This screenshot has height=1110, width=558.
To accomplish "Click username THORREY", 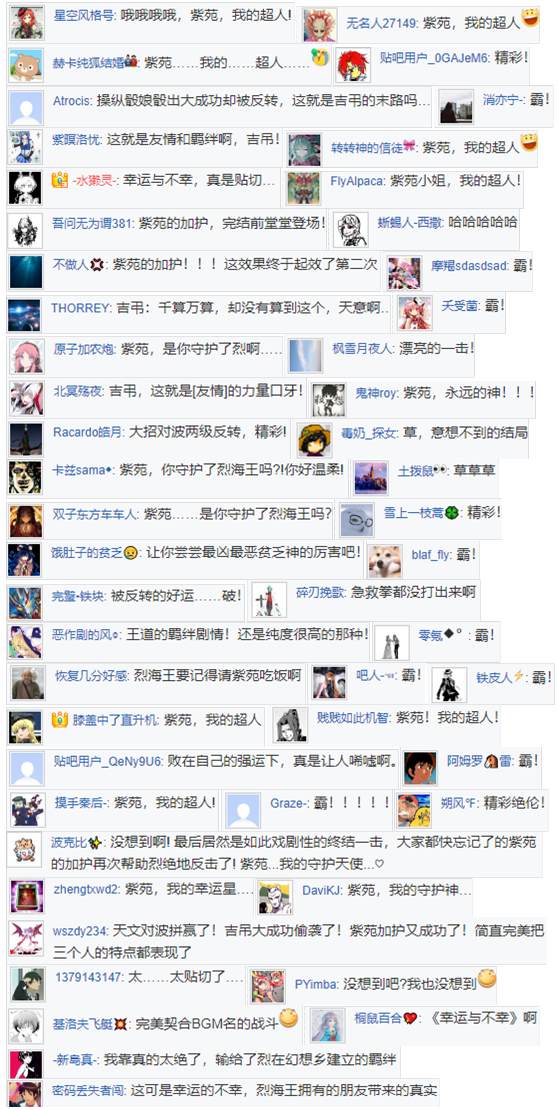I will (x=81, y=307).
